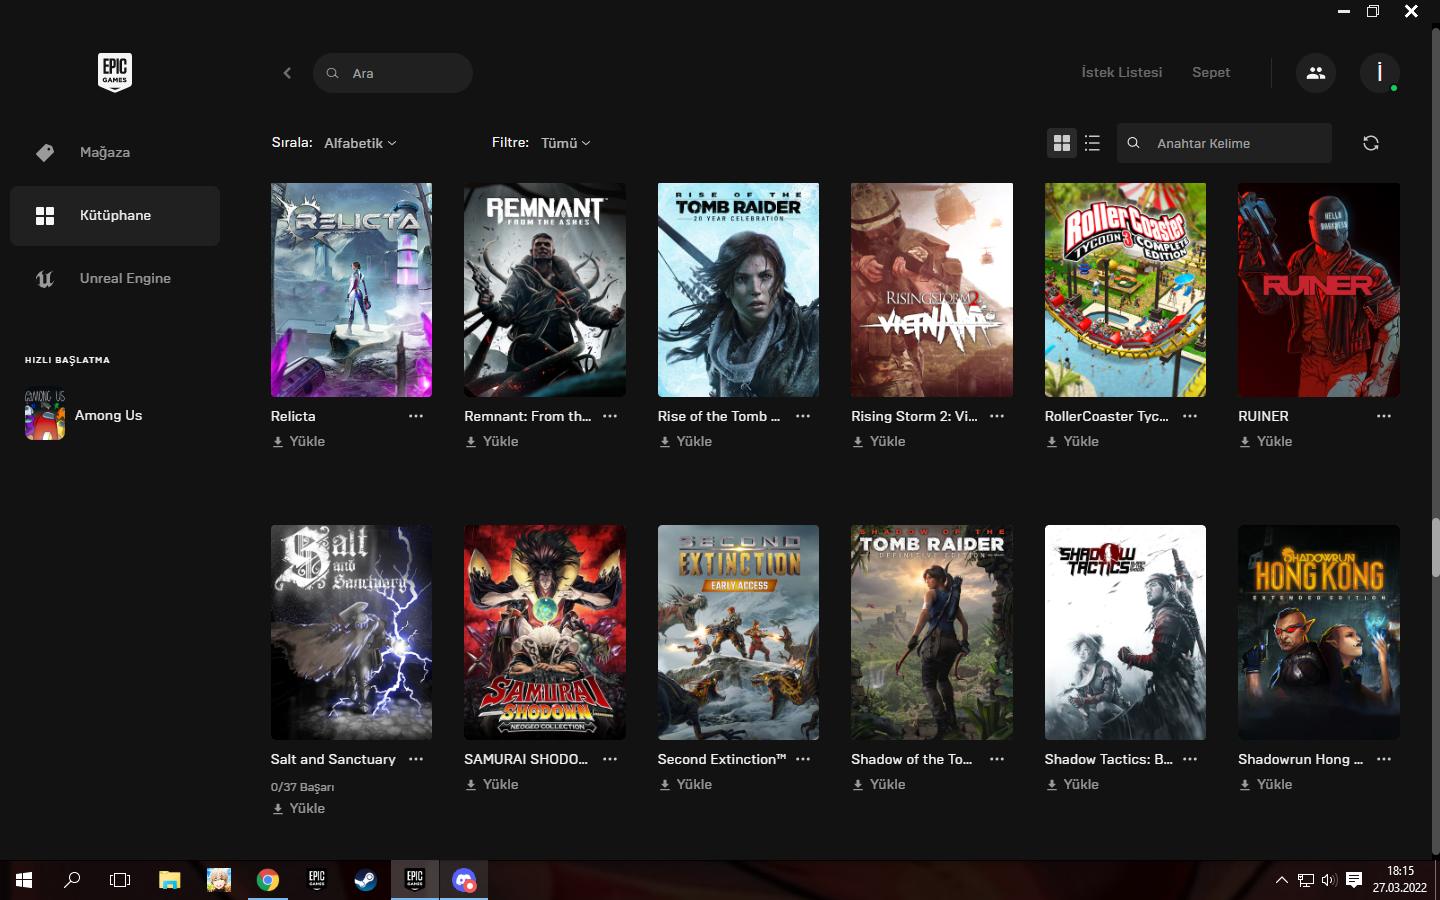1440x900 pixels.
Task: Install Salt and Sanctuary via Yükle
Action: coord(298,808)
